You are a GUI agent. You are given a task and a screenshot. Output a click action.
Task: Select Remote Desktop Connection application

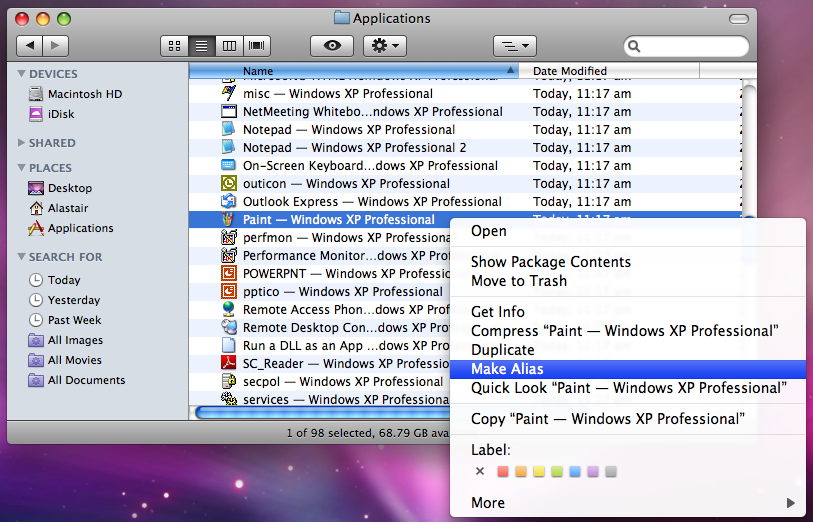click(319, 328)
